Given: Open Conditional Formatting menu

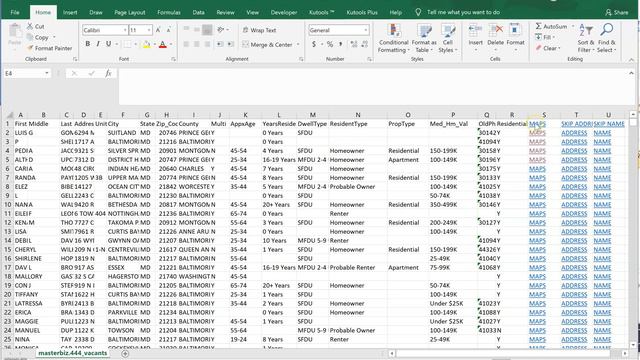Looking at the screenshot, I should pos(393,38).
